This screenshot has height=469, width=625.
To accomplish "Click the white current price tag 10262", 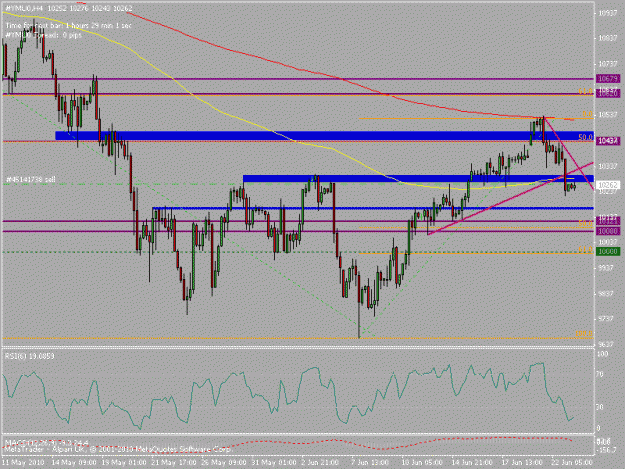I will [x=608, y=185].
